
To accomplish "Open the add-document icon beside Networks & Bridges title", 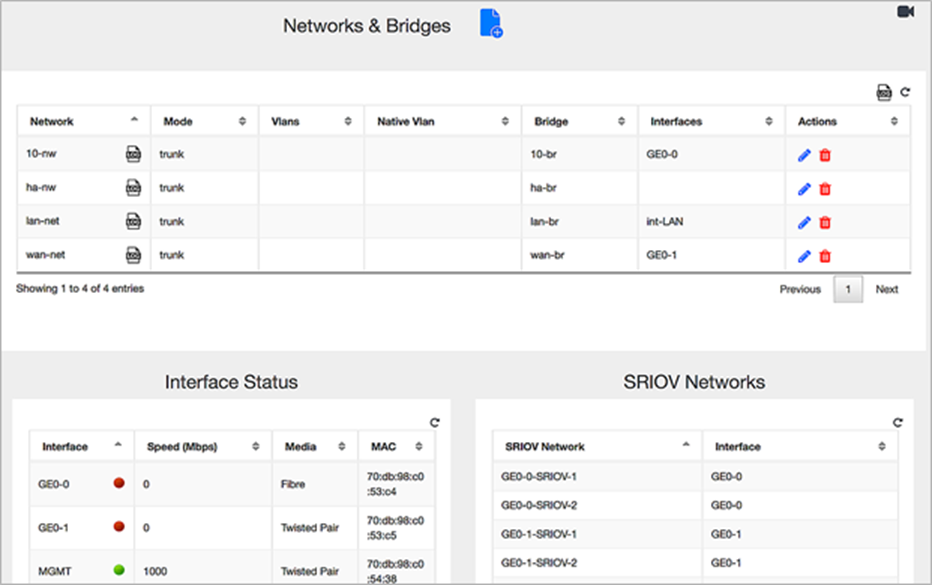I will pos(489,25).
